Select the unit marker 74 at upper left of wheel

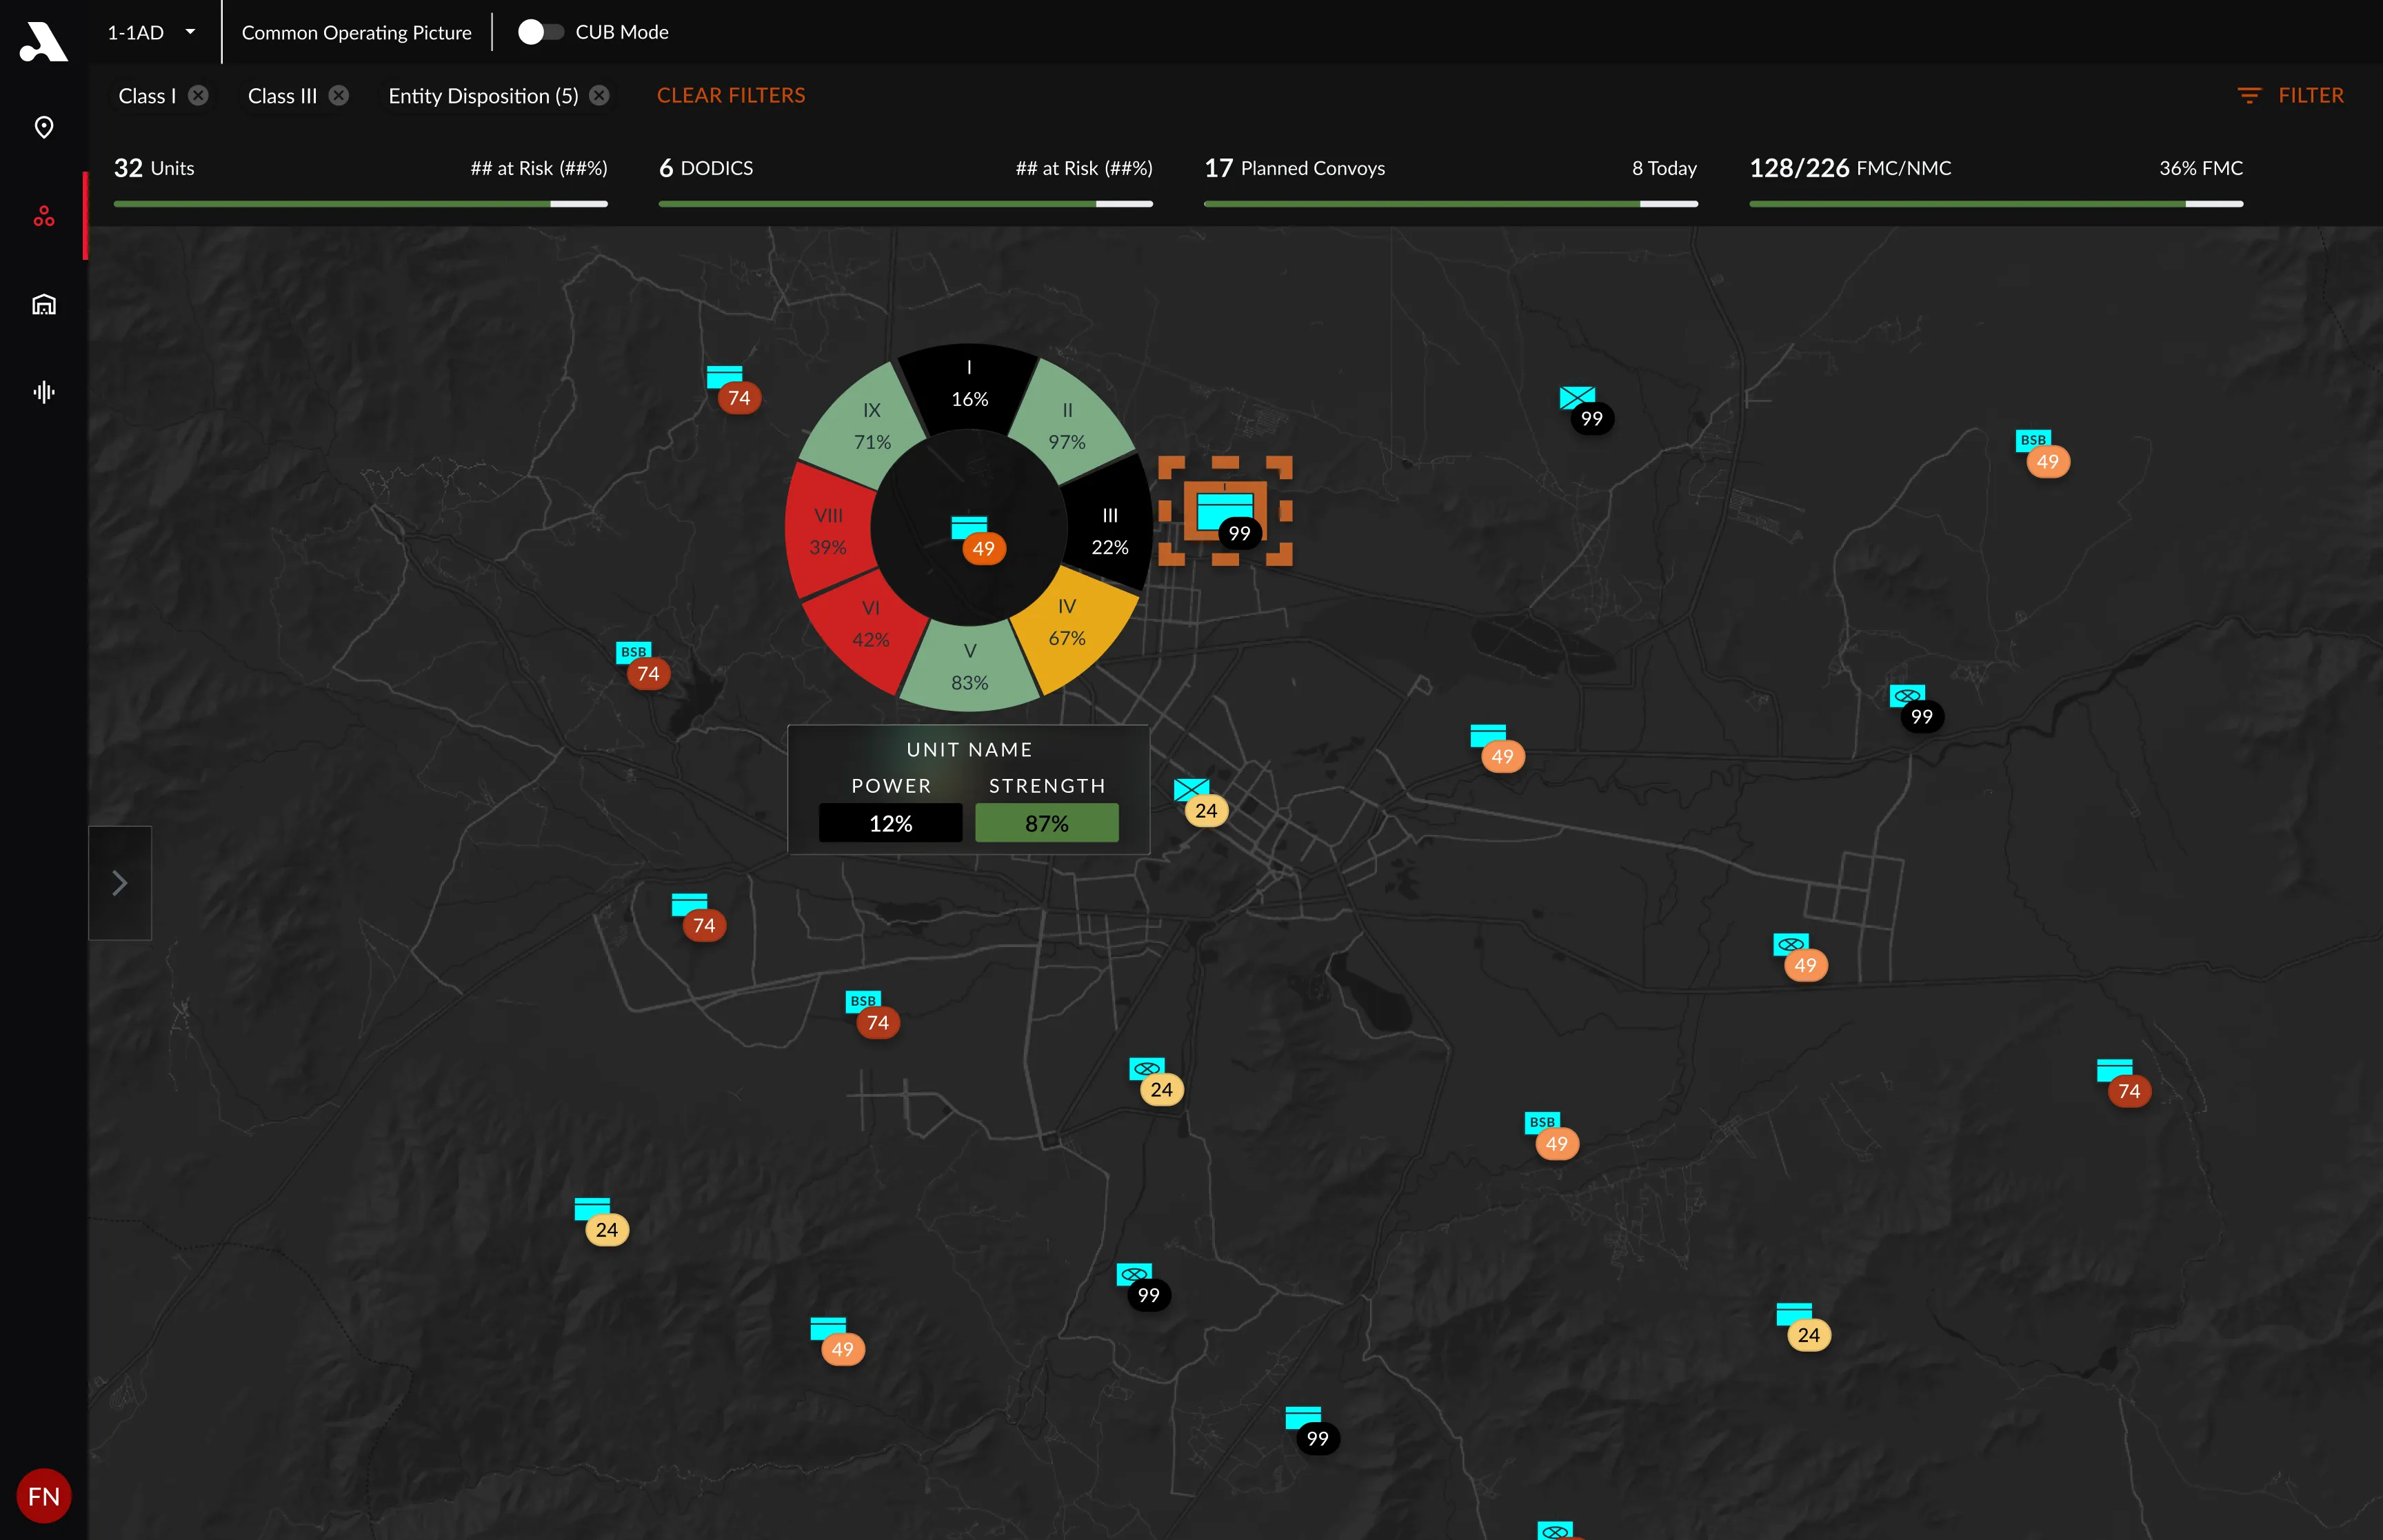click(733, 390)
